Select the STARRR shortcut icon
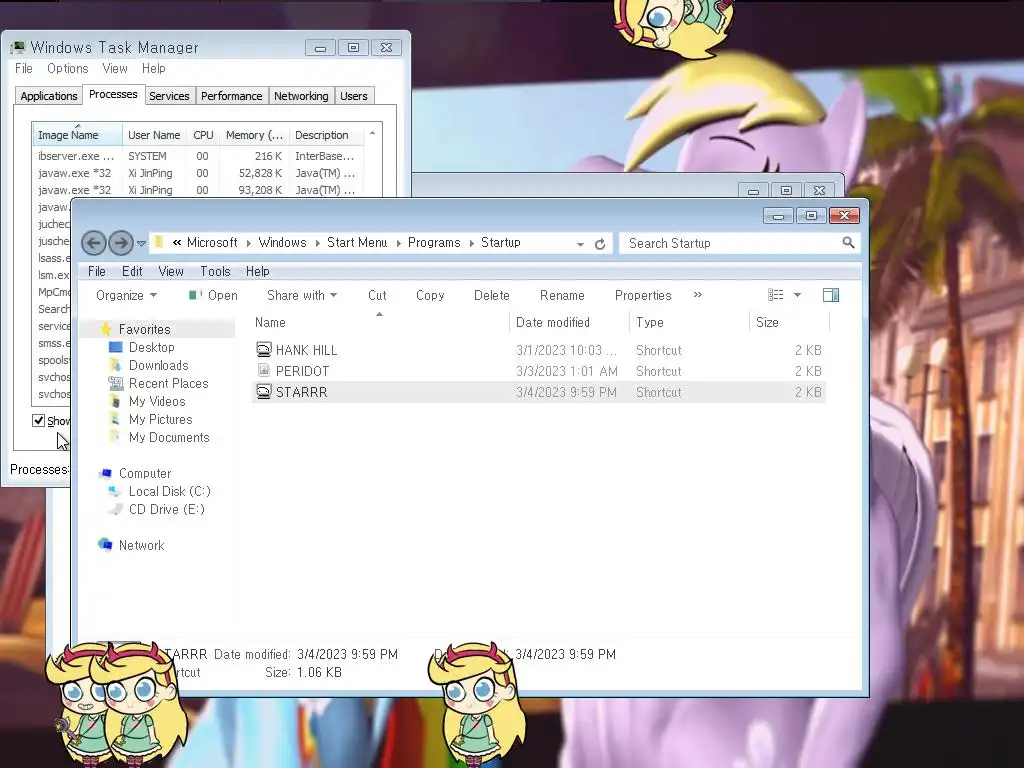This screenshot has height=768, width=1024. point(263,391)
